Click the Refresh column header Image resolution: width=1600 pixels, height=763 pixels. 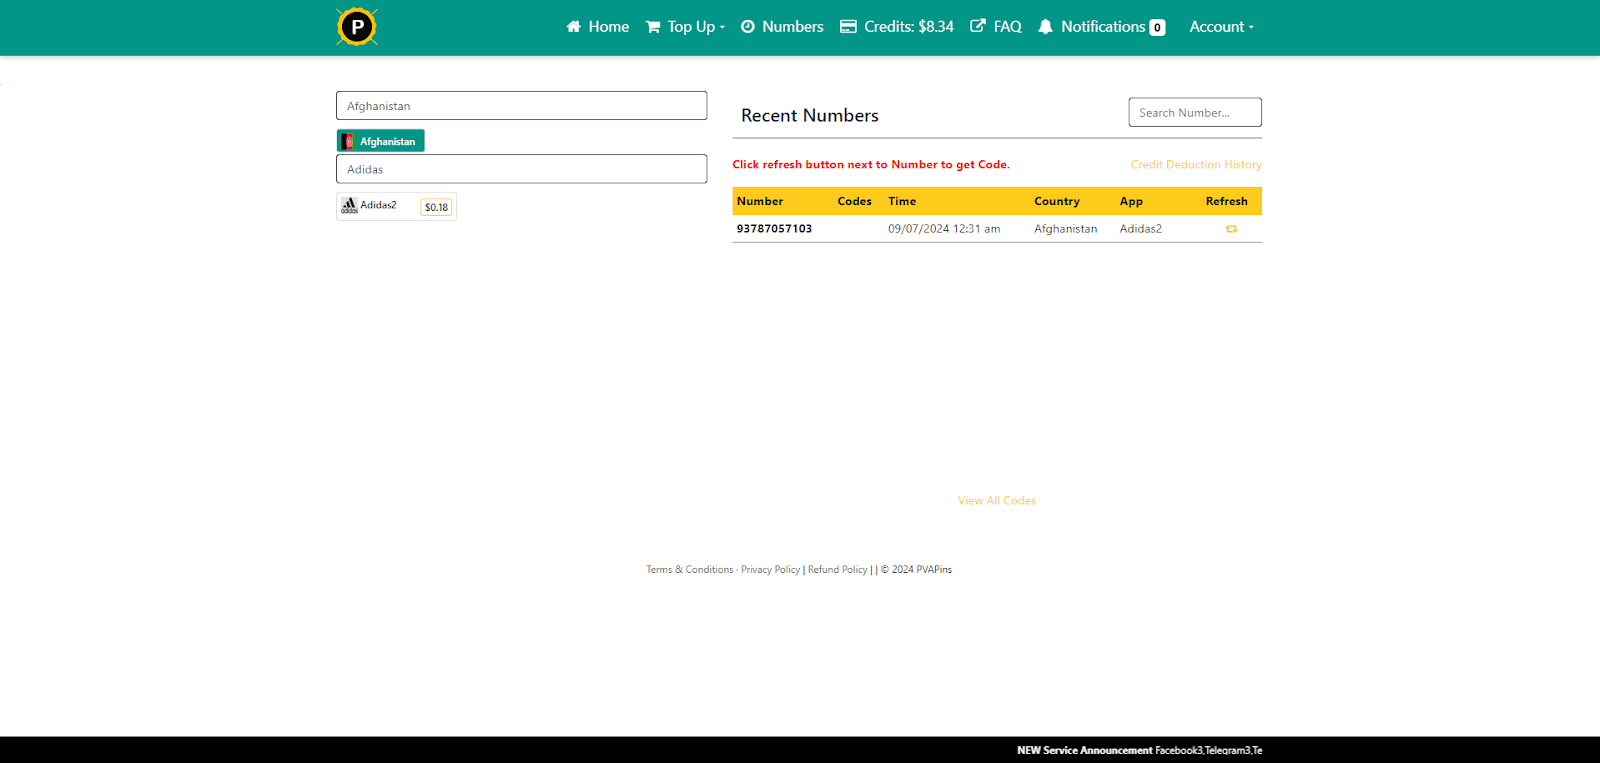tap(1226, 201)
